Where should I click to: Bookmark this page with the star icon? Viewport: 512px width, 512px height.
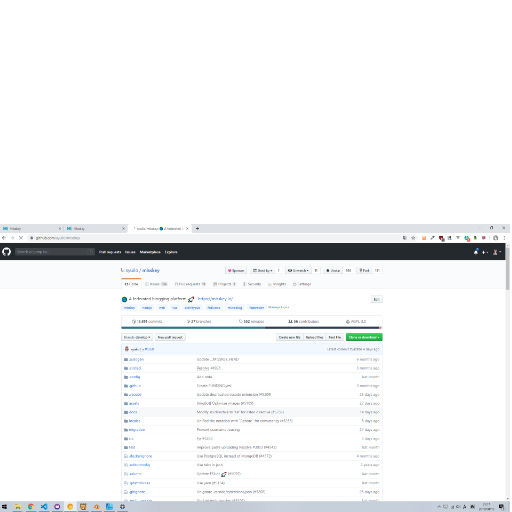[413, 238]
